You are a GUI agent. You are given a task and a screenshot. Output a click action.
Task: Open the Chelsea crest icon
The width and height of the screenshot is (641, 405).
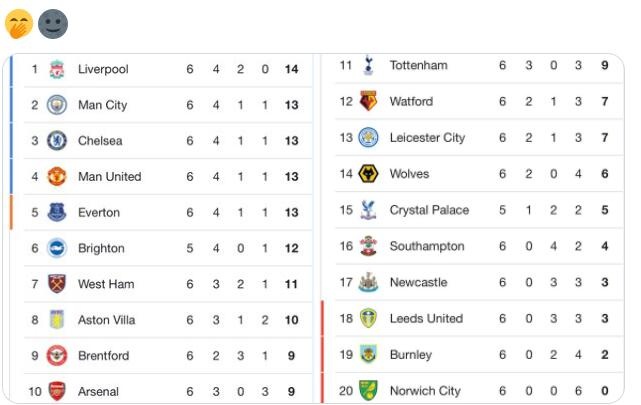(x=57, y=141)
